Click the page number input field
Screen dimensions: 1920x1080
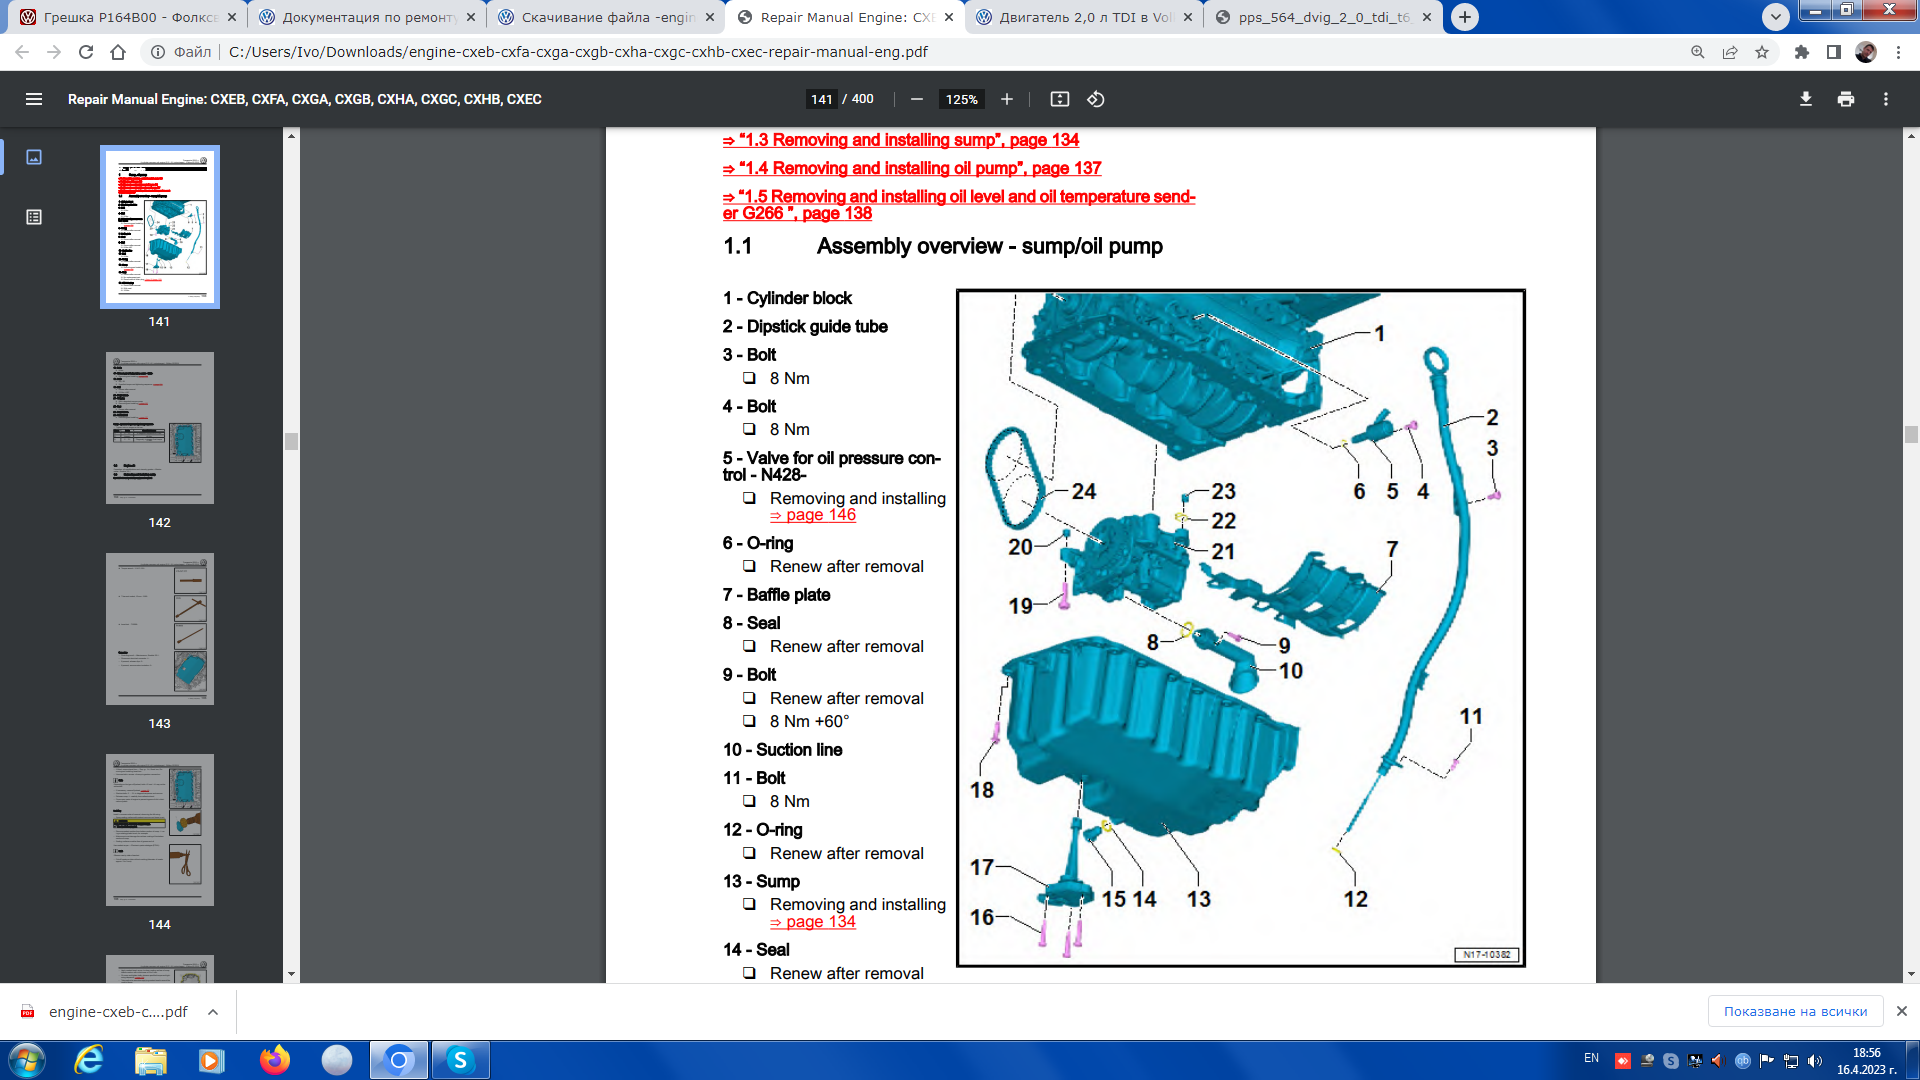pos(821,99)
